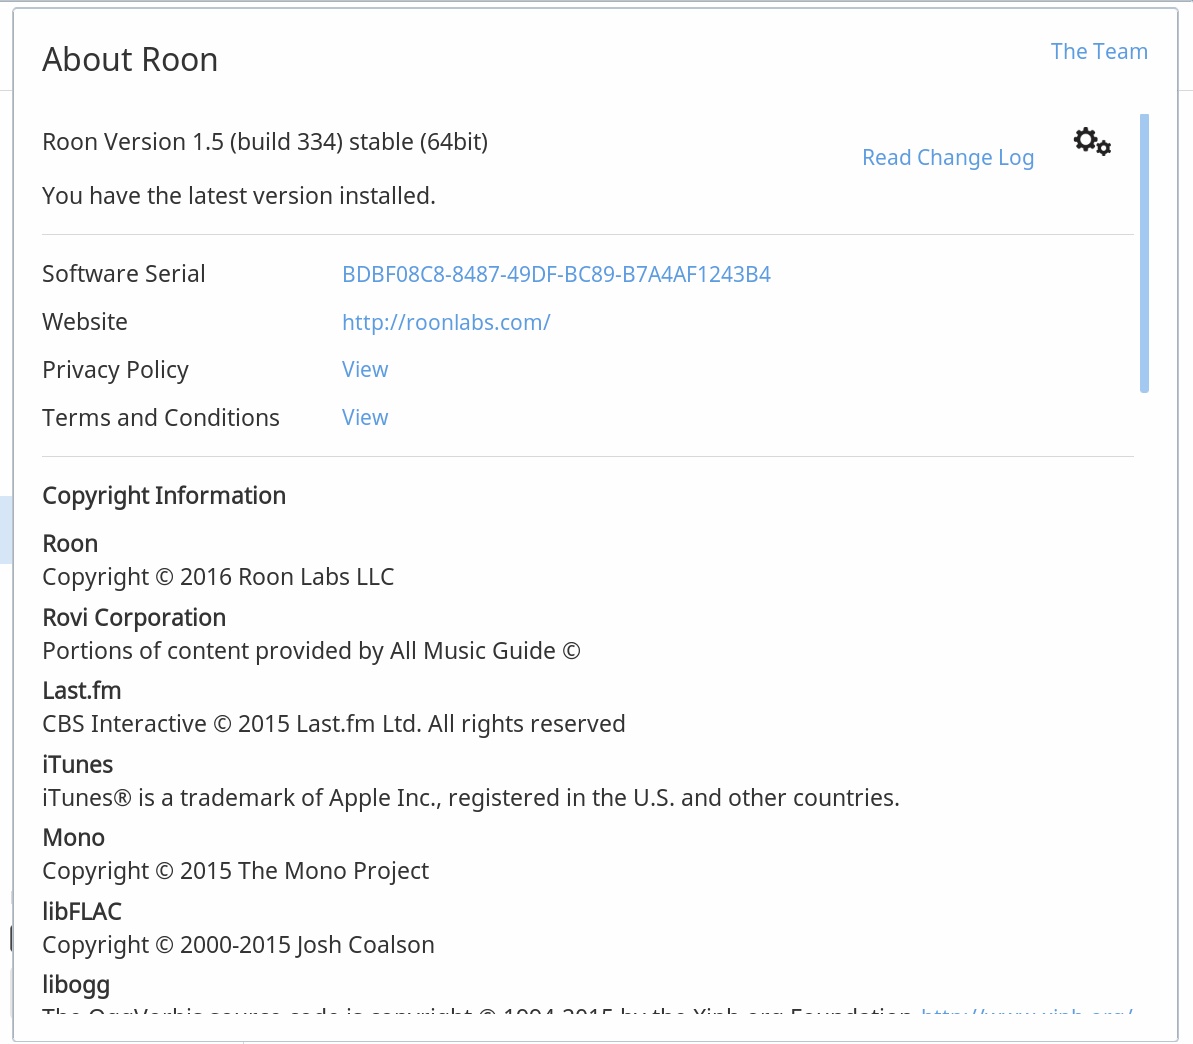Click the Software Serial label
Screen dimensions: 1193x1044
pyautogui.click(x=123, y=274)
